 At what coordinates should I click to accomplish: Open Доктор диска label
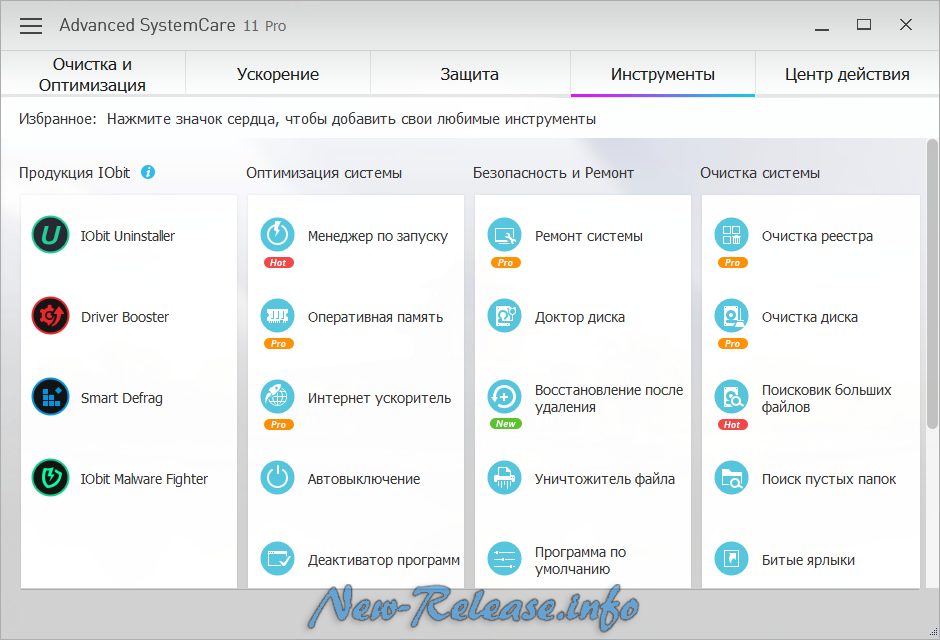(580, 317)
